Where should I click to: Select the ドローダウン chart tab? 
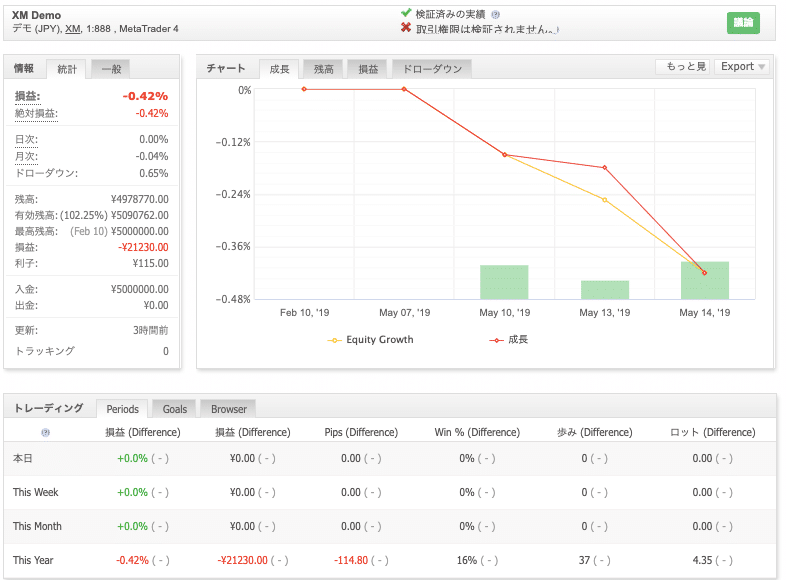pos(432,69)
